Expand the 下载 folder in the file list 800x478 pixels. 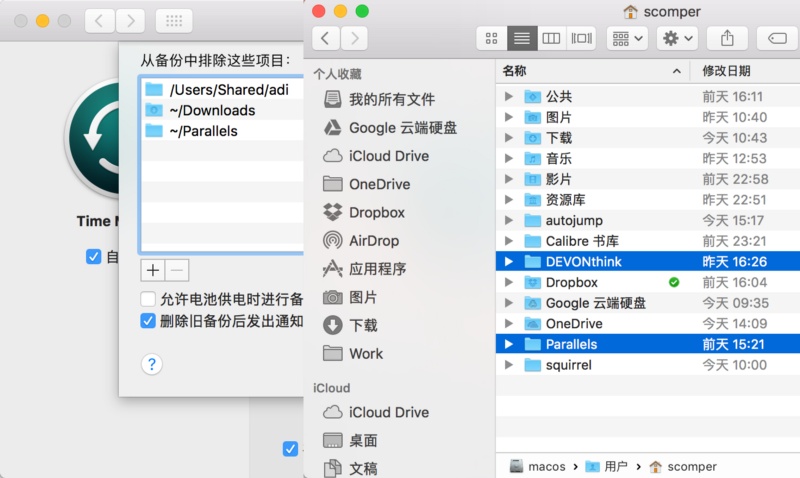click(x=509, y=138)
